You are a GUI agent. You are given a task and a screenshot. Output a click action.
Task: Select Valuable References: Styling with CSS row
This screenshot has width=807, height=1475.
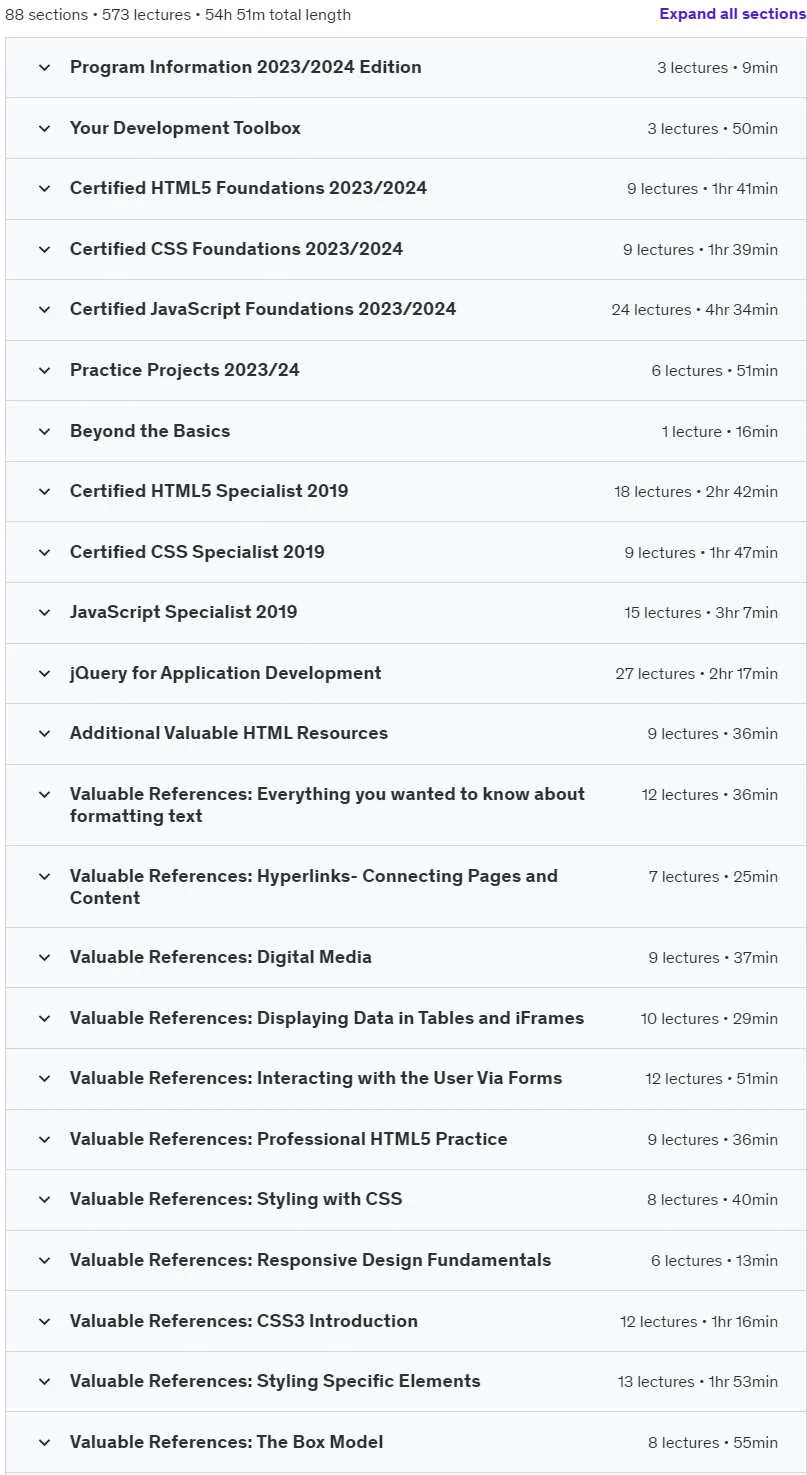click(x=405, y=1200)
